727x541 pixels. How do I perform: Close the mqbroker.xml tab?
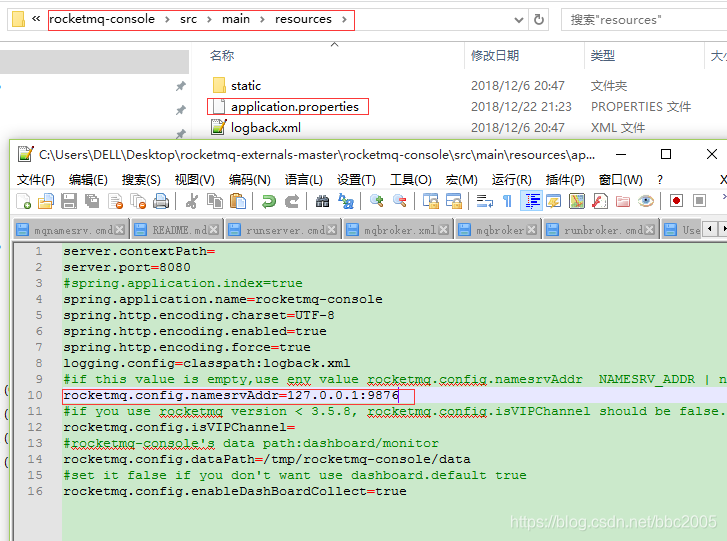444,229
